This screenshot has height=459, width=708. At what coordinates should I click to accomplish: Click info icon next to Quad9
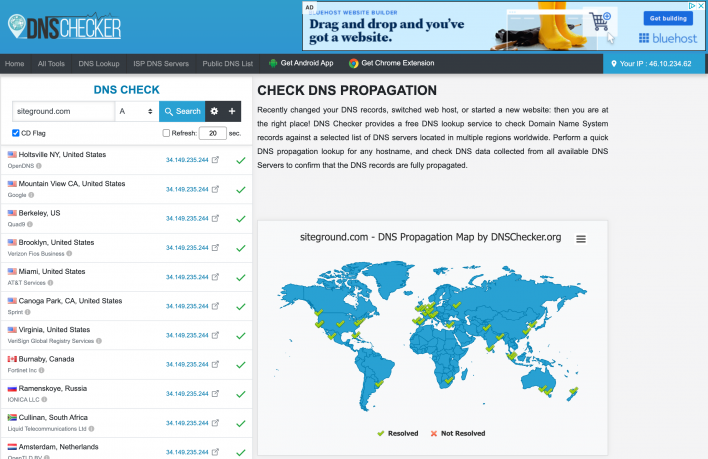(30, 224)
